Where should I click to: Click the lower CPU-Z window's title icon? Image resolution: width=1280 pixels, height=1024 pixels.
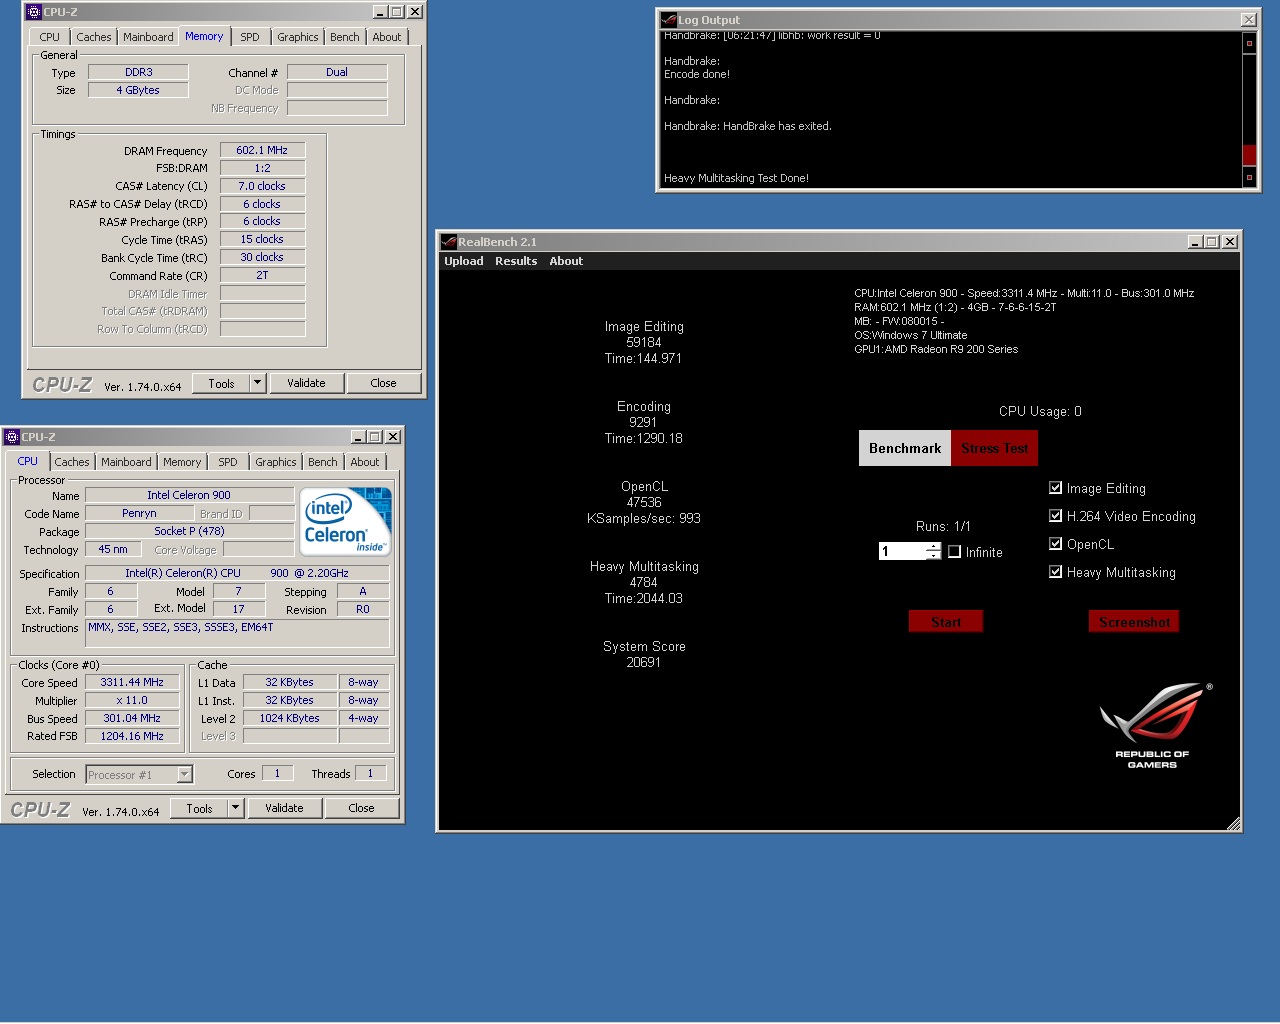coord(12,437)
